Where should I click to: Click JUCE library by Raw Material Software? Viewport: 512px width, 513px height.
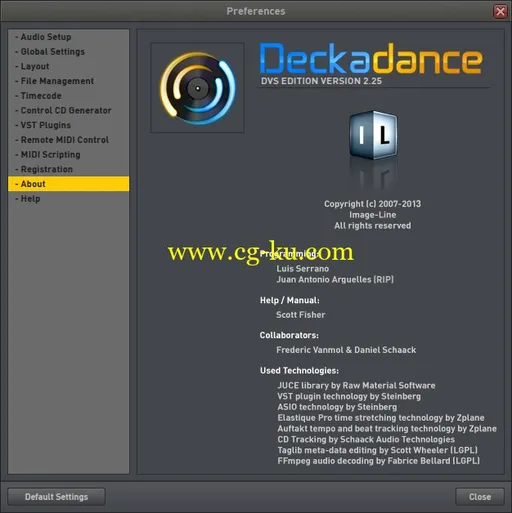356,386
